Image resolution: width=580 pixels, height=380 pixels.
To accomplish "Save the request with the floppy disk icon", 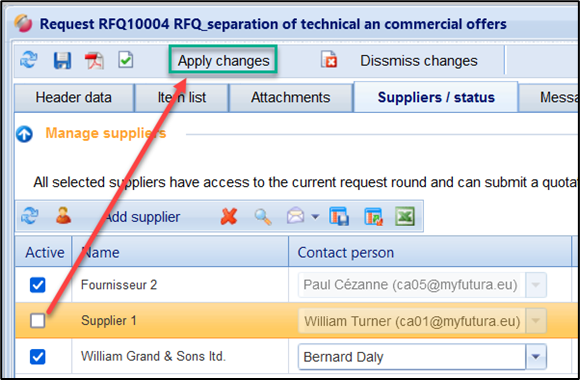I will (x=62, y=60).
